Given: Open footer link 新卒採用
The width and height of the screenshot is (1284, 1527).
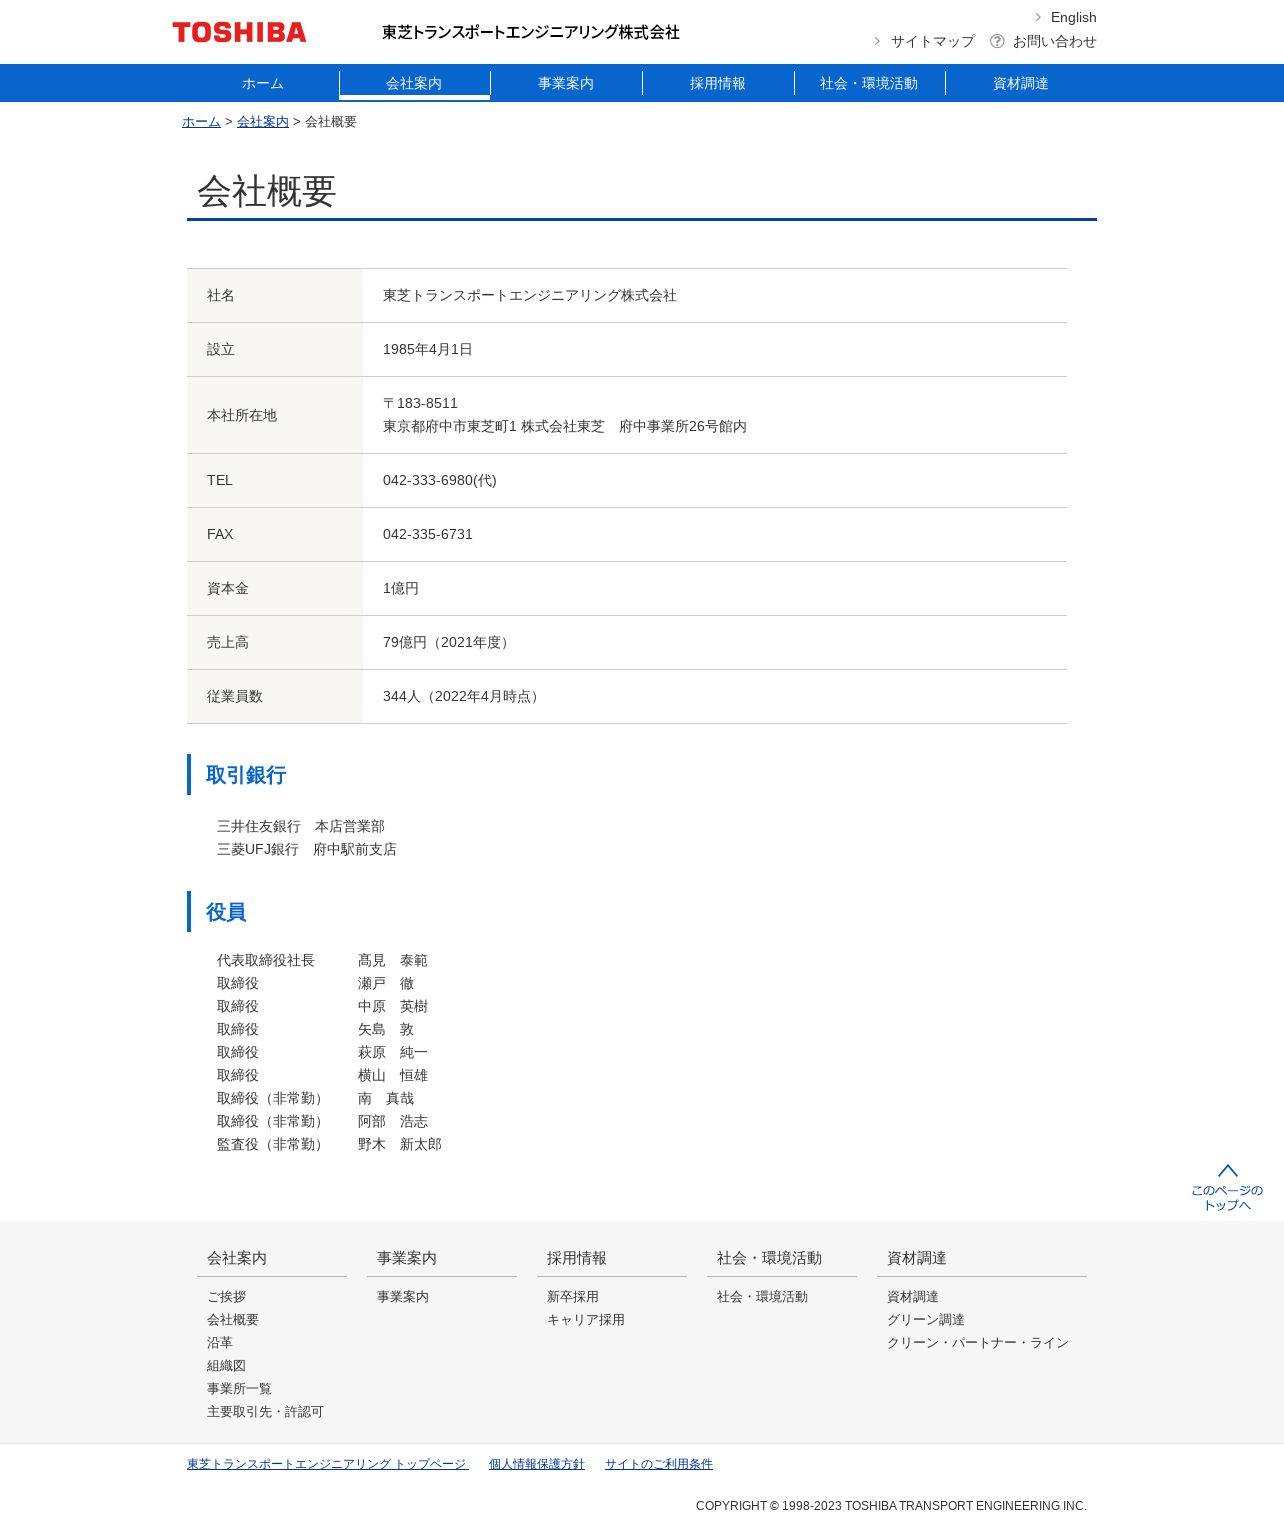Looking at the screenshot, I should (573, 1296).
